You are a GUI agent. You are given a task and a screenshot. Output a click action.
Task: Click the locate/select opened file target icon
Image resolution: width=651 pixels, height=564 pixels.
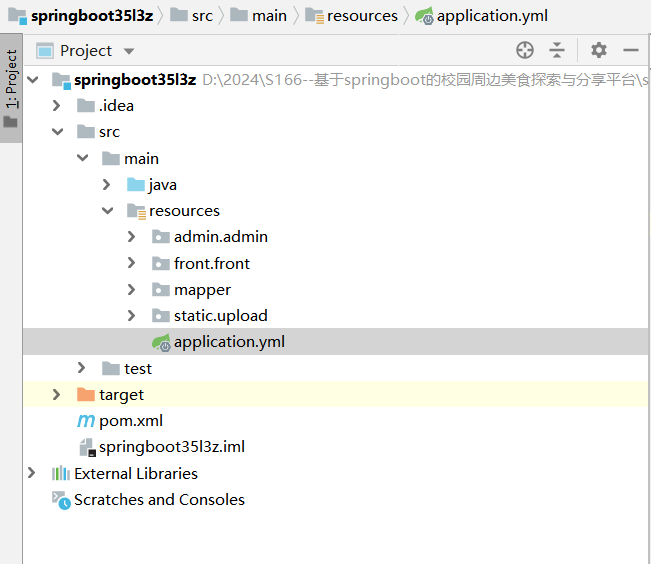click(525, 50)
